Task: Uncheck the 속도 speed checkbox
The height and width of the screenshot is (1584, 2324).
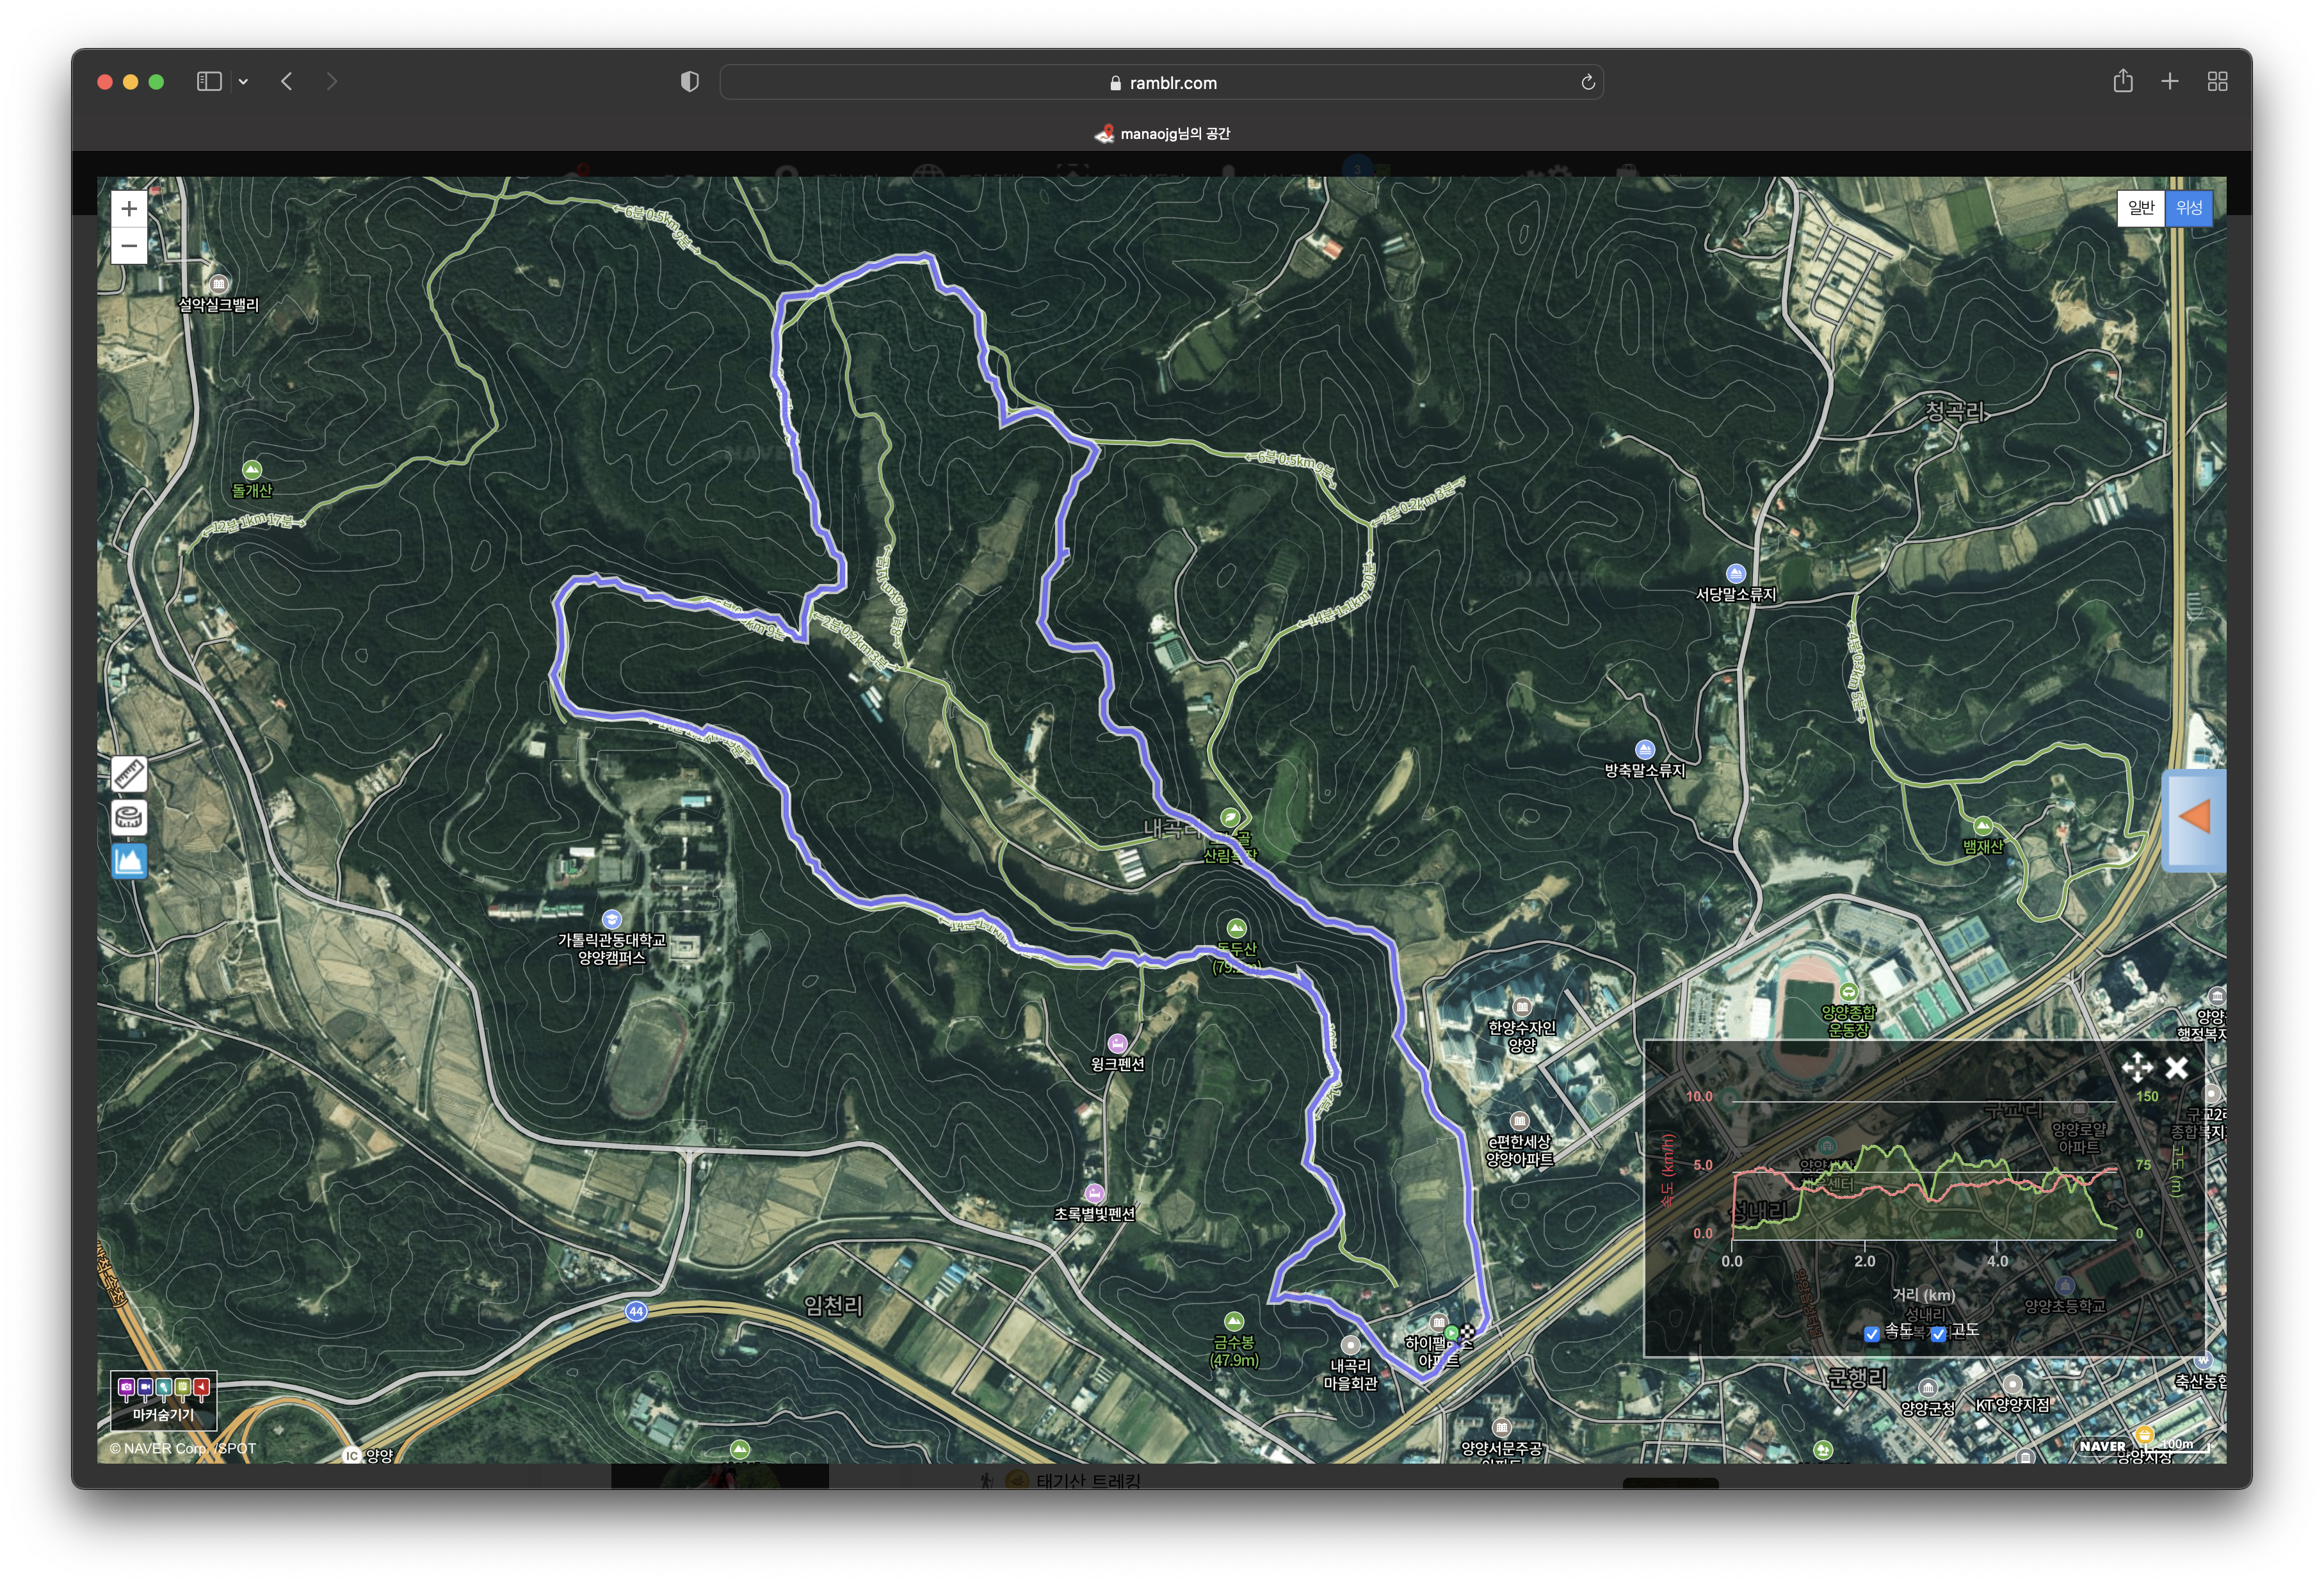Action: (x=1872, y=1333)
